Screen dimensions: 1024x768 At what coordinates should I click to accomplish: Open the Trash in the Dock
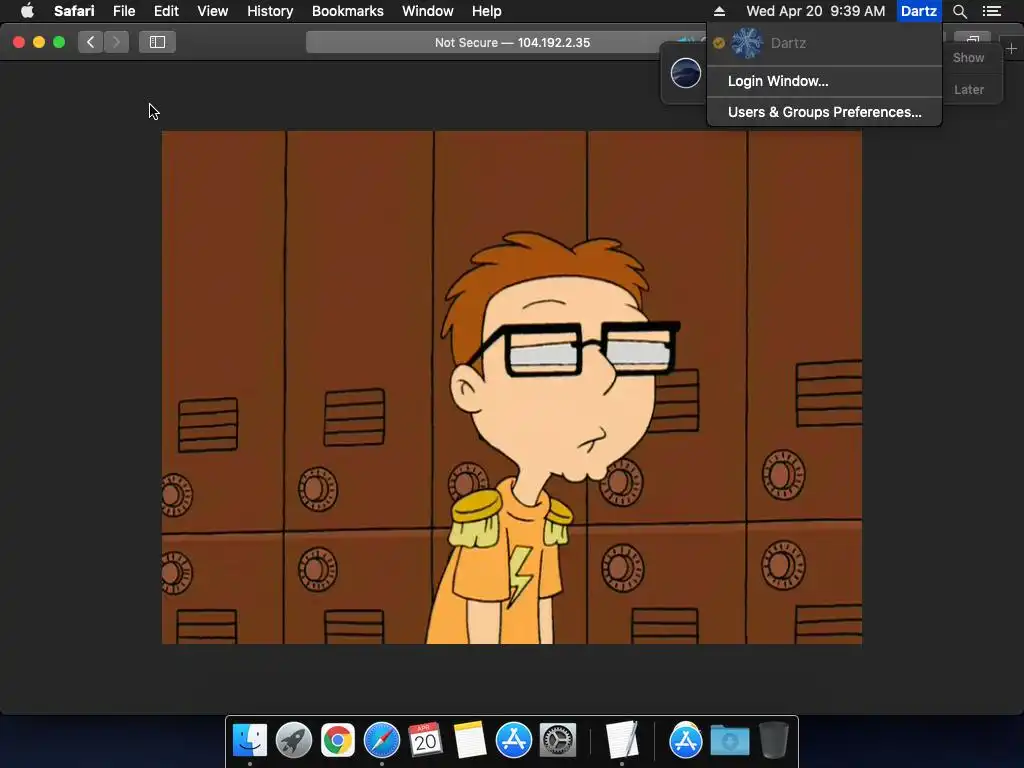(774, 741)
